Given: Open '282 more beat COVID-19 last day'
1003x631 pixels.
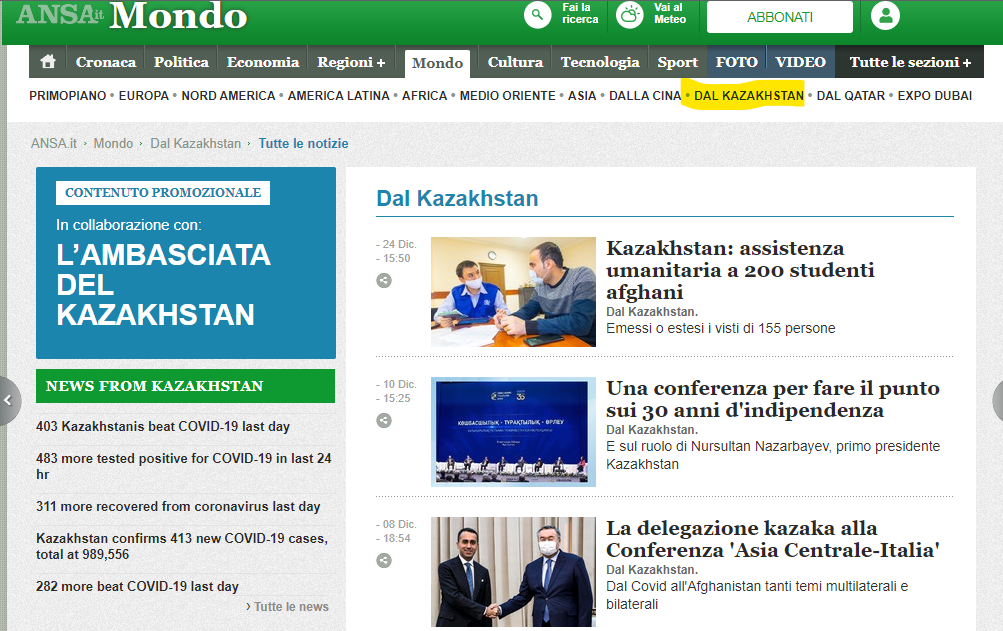Looking at the screenshot, I should pyautogui.click(x=138, y=586).
